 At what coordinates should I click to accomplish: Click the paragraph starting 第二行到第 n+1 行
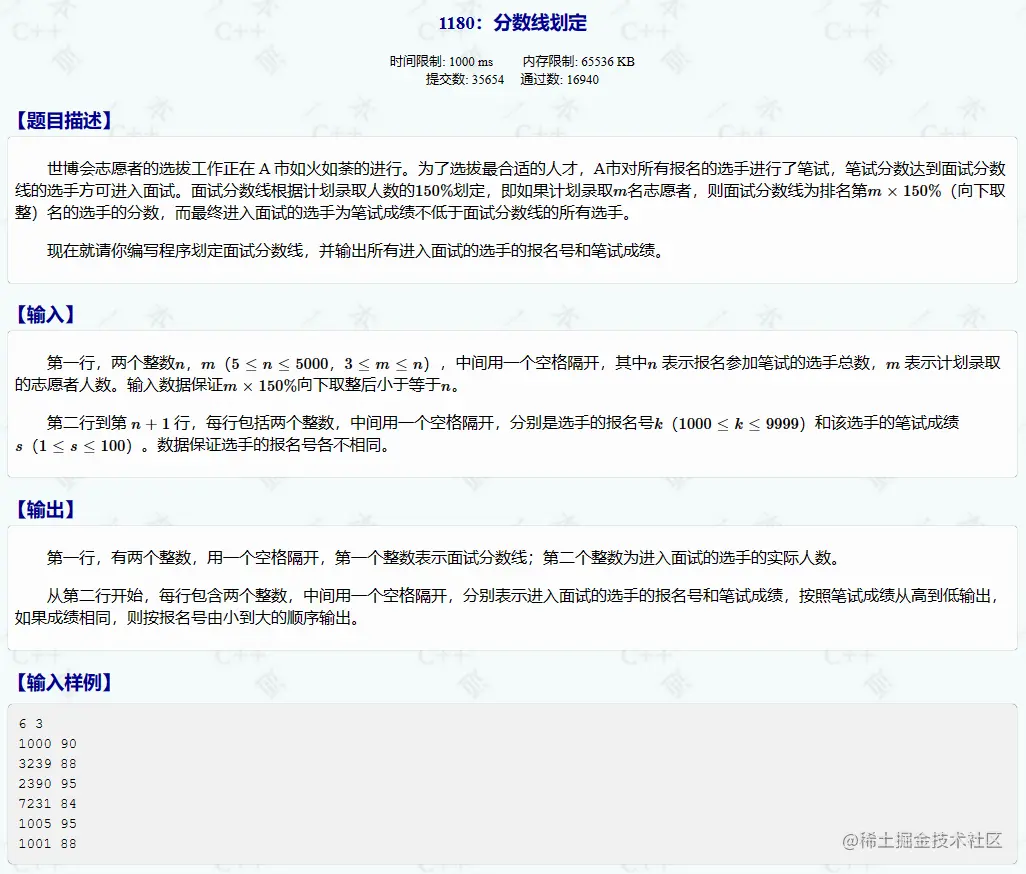coord(487,434)
